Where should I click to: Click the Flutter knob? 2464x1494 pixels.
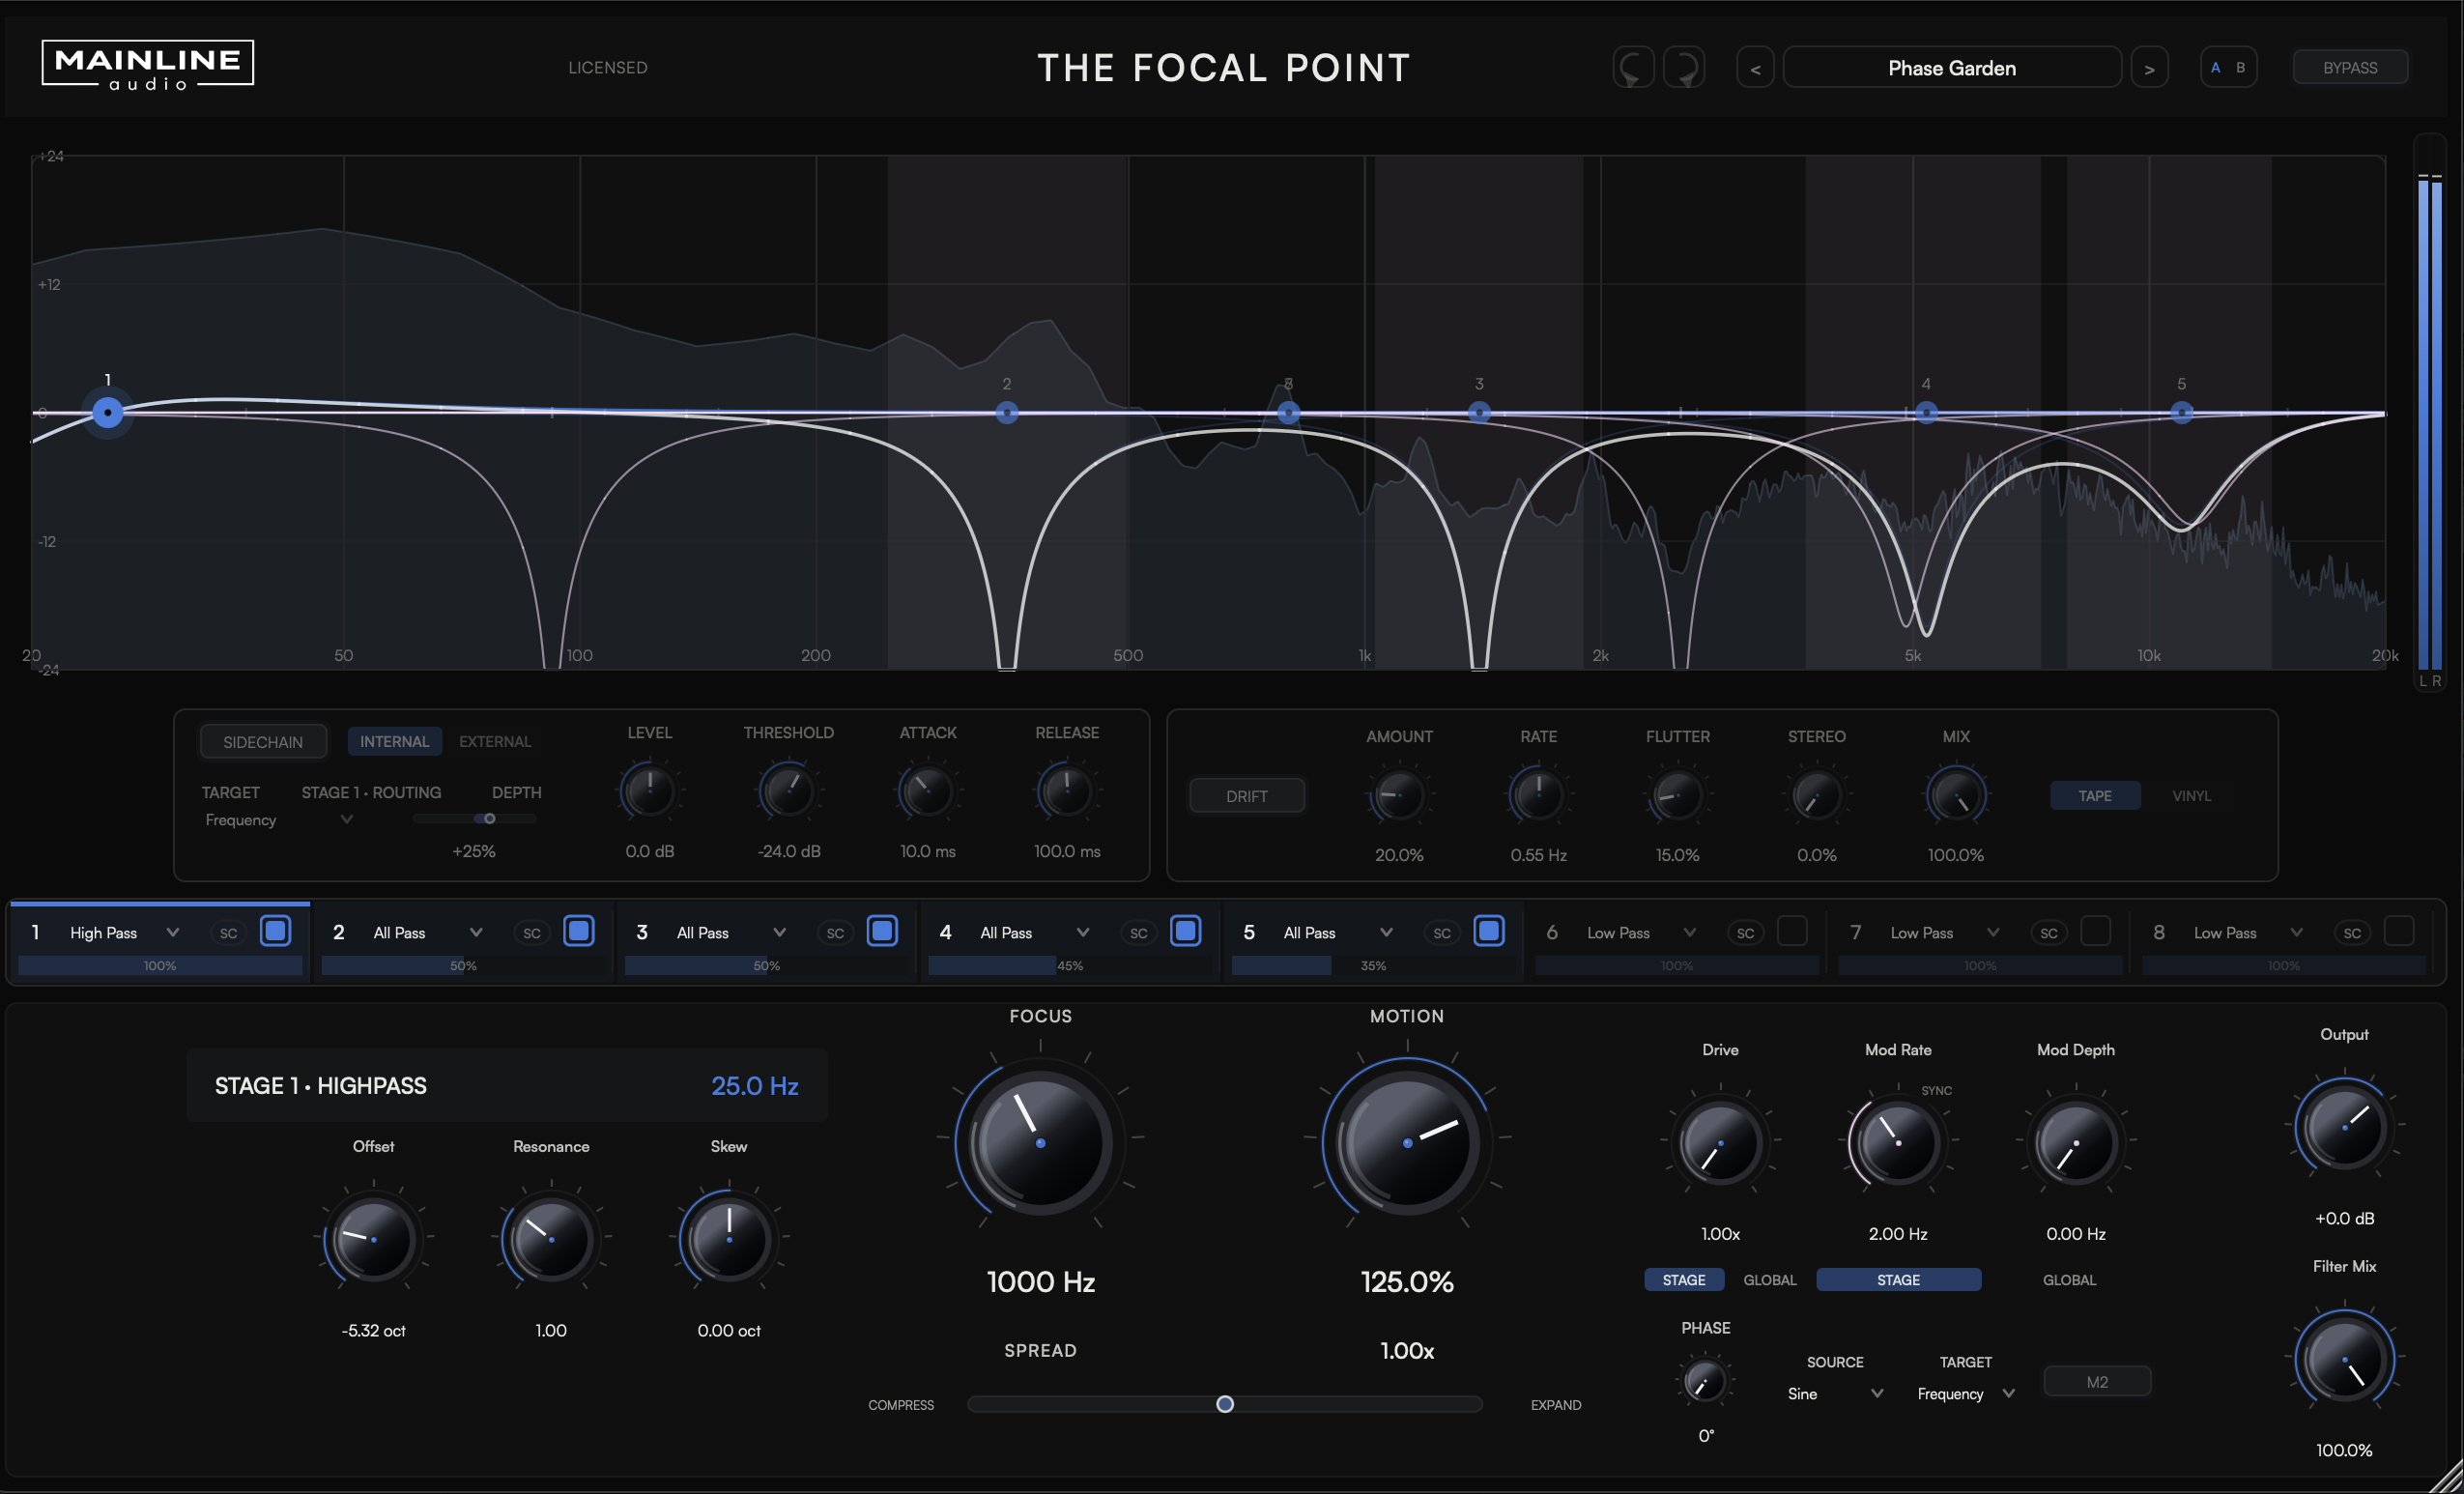pyautogui.click(x=1677, y=796)
